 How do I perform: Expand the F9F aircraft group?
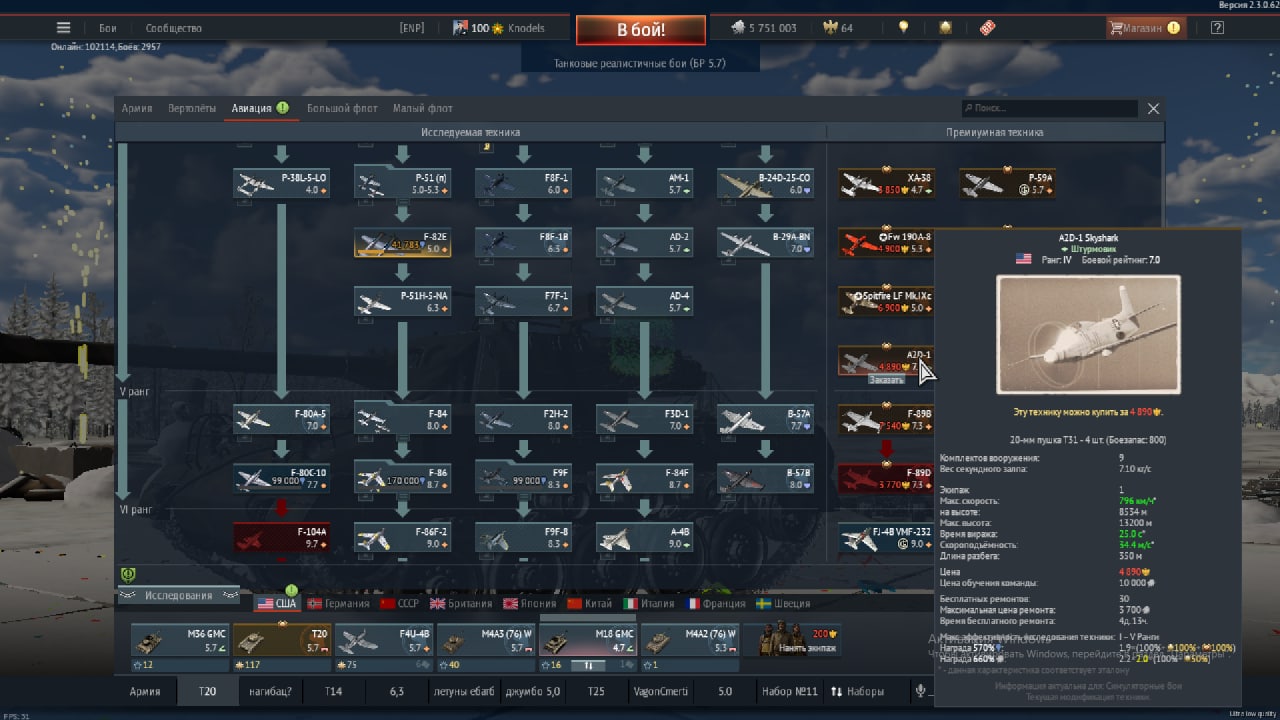click(x=523, y=478)
